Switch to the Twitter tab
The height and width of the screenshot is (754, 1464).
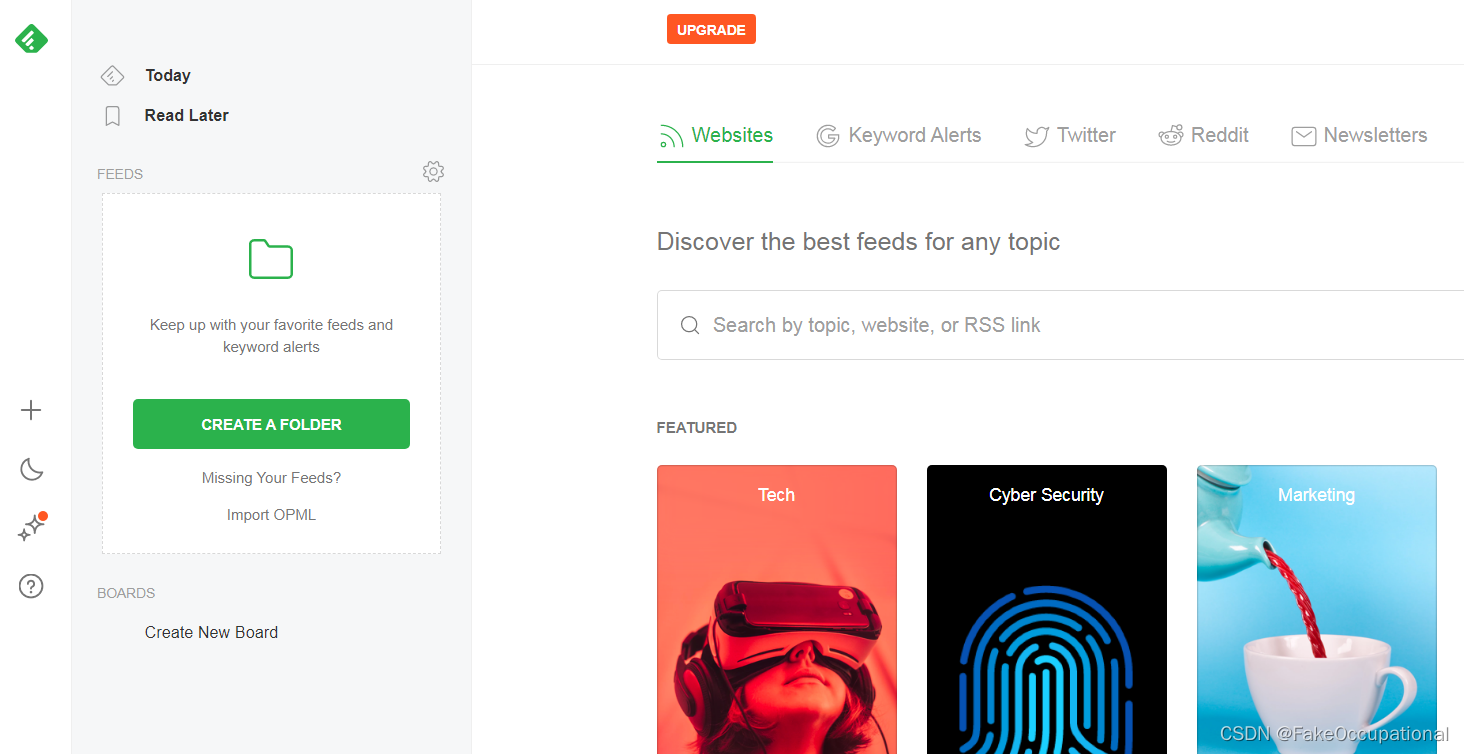pos(1070,136)
